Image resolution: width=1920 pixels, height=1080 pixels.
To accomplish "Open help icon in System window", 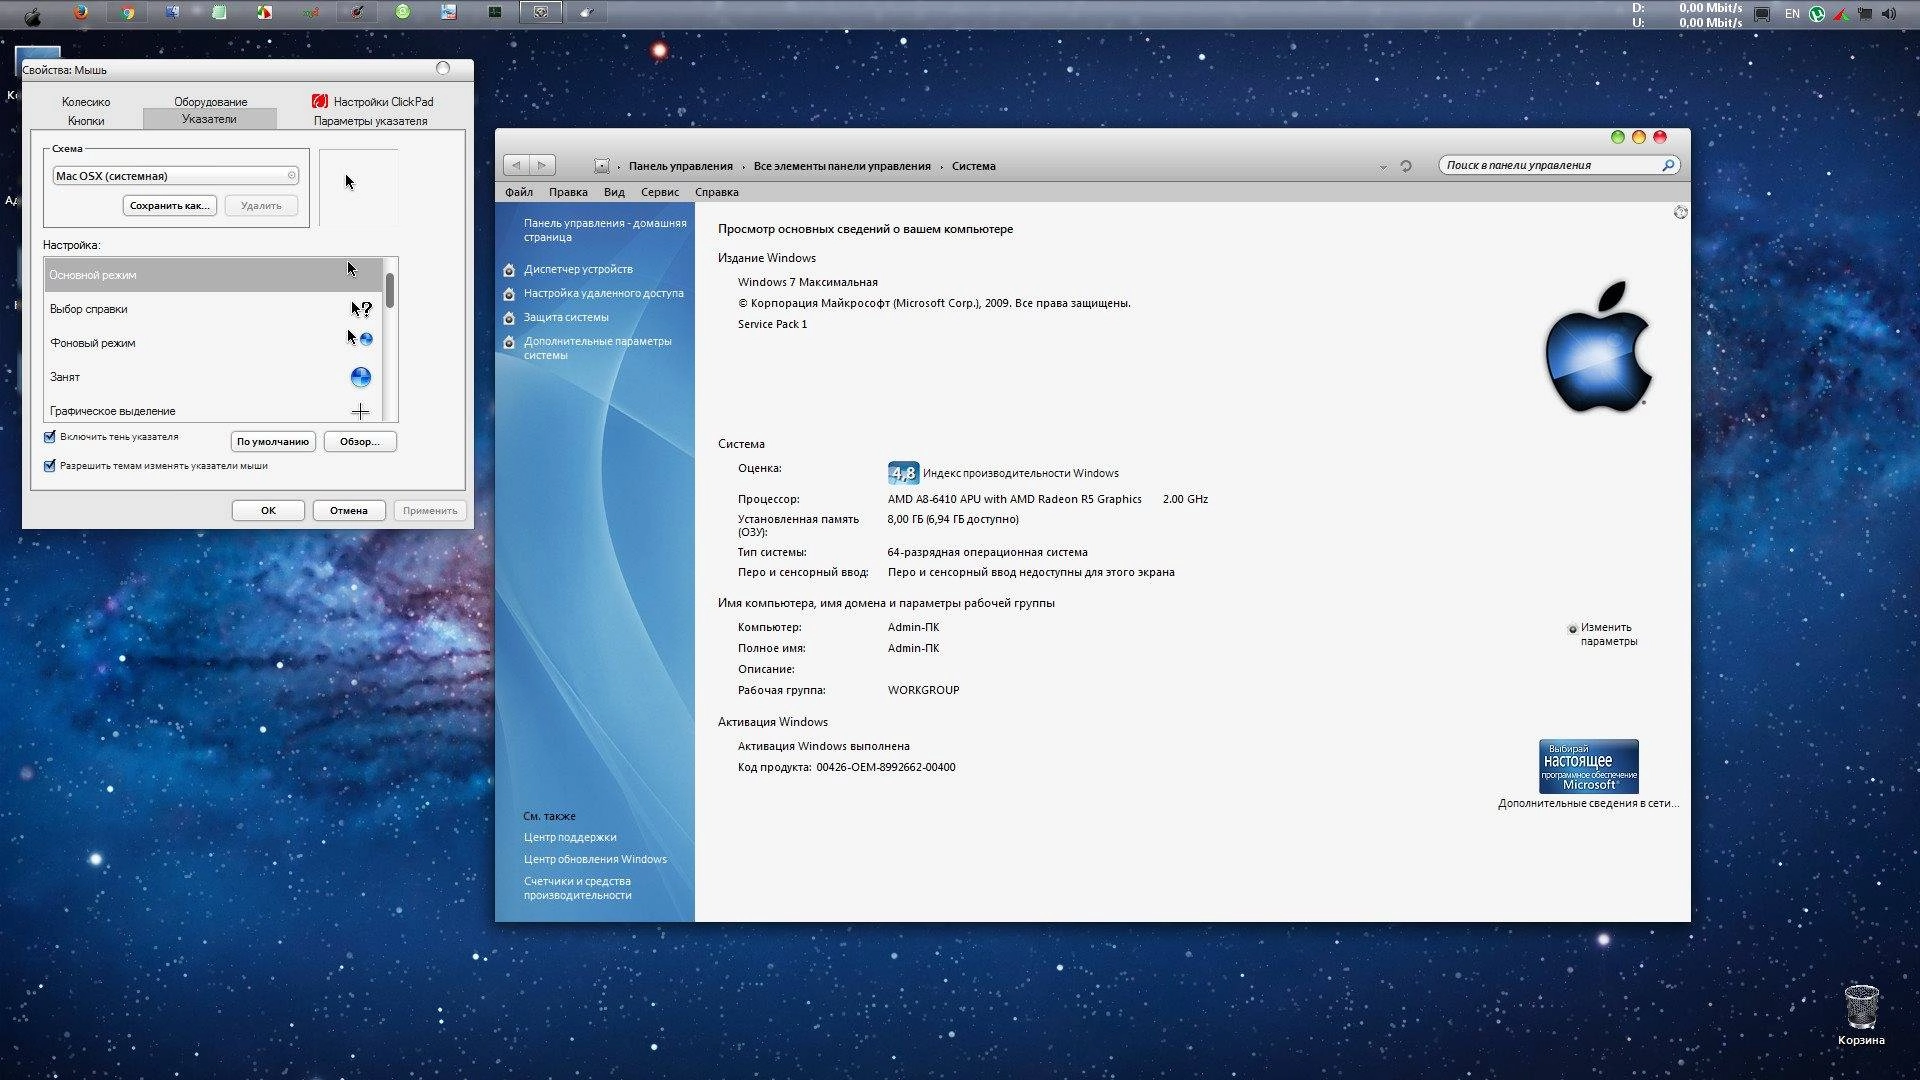I will point(1680,212).
